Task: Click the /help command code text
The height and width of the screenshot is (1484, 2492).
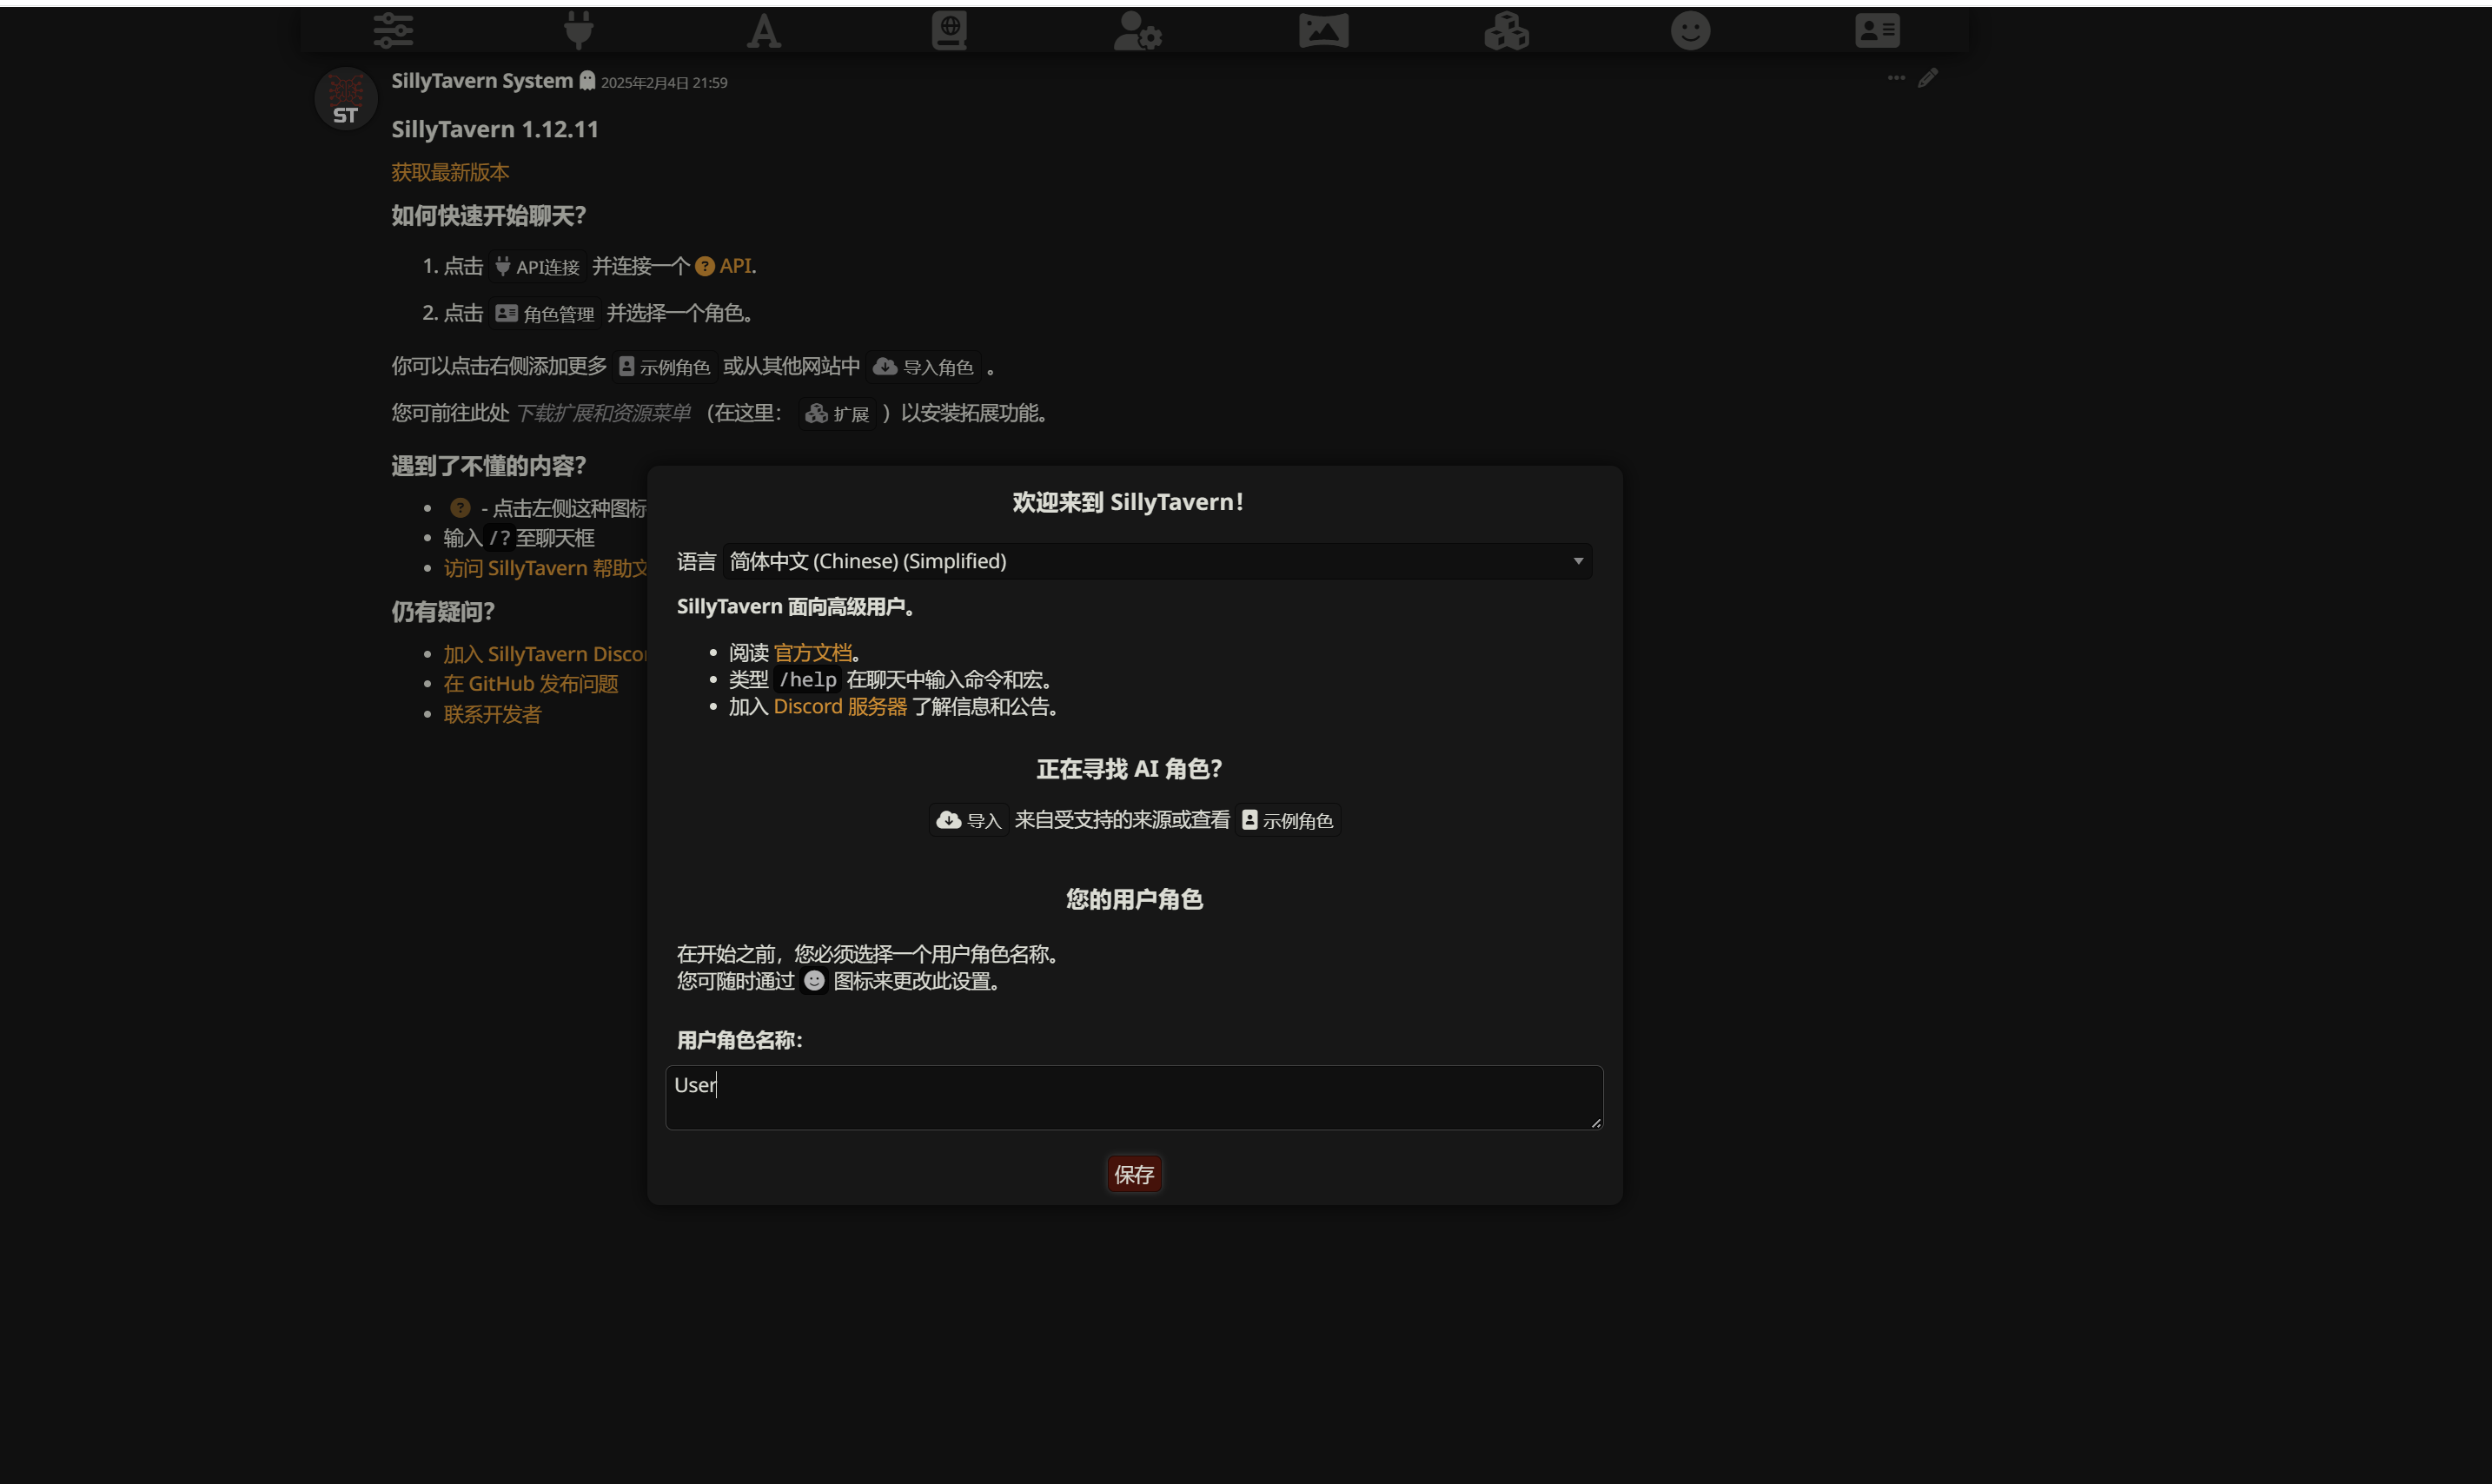Action: point(808,680)
